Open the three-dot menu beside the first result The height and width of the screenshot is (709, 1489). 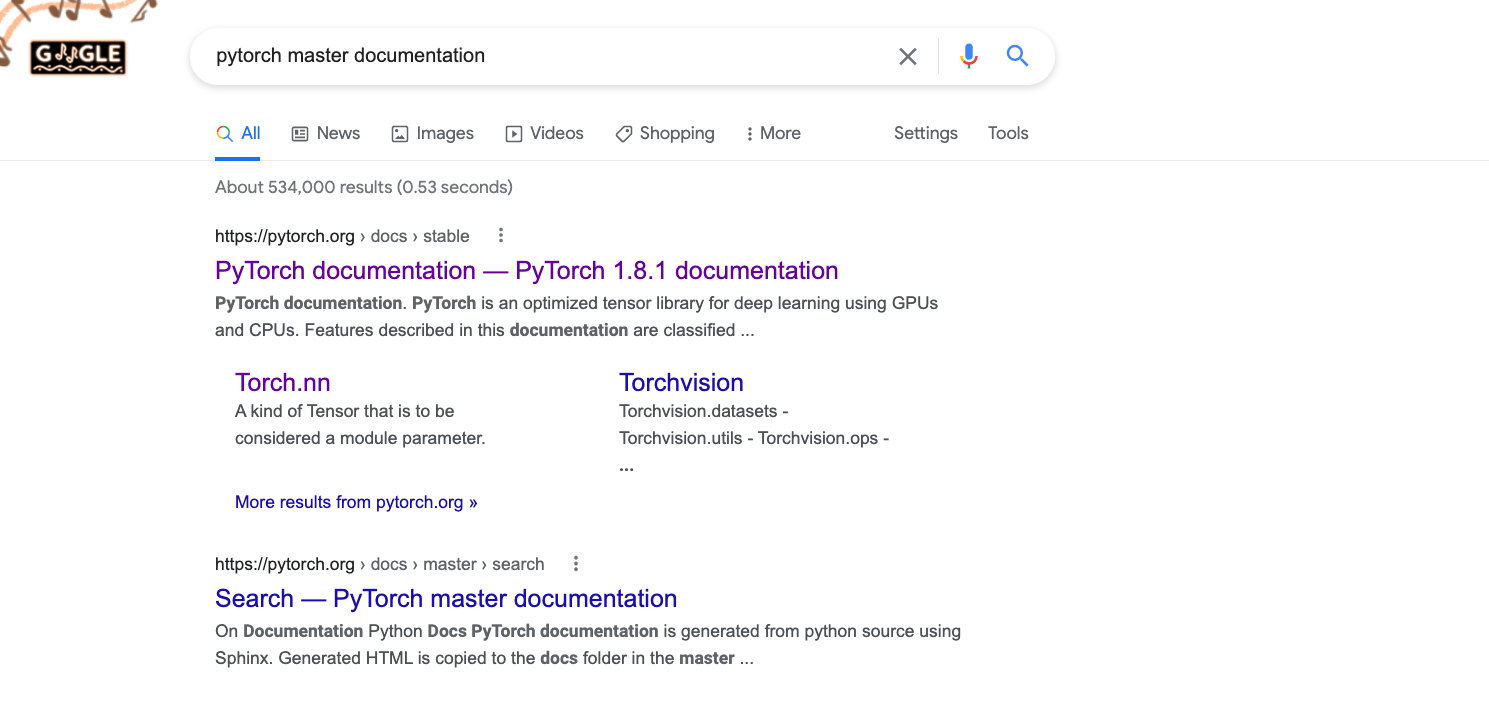click(x=500, y=234)
